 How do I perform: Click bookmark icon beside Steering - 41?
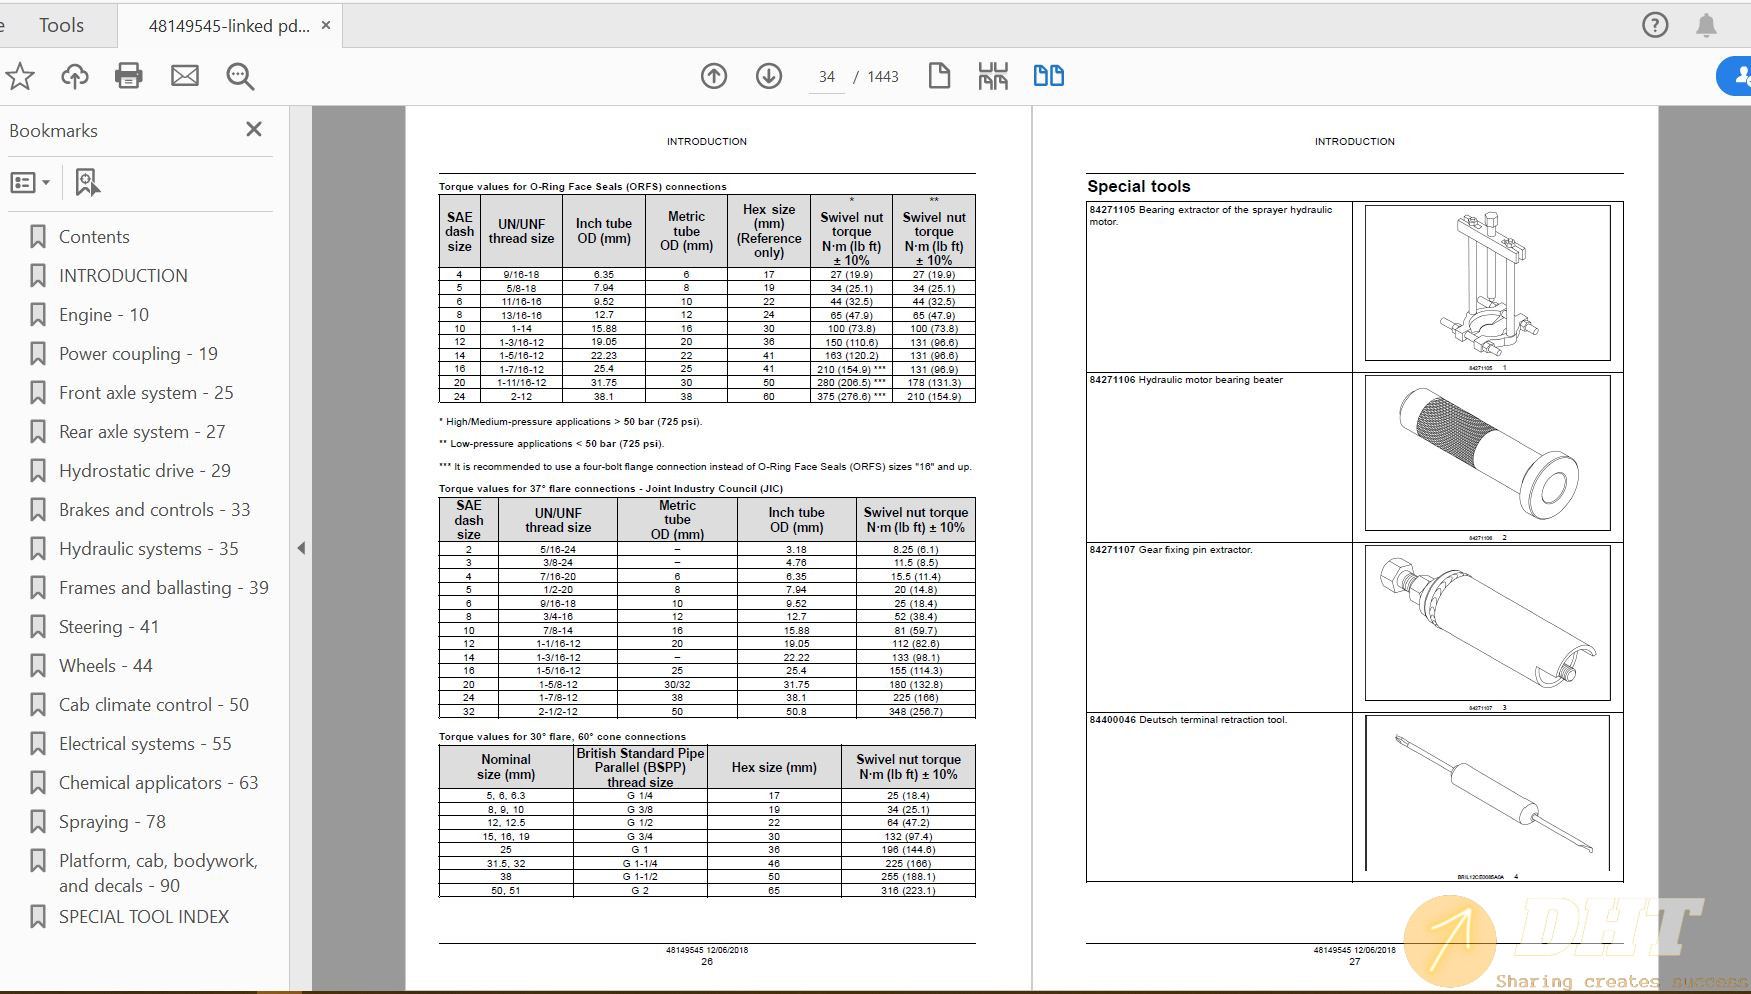tap(38, 627)
